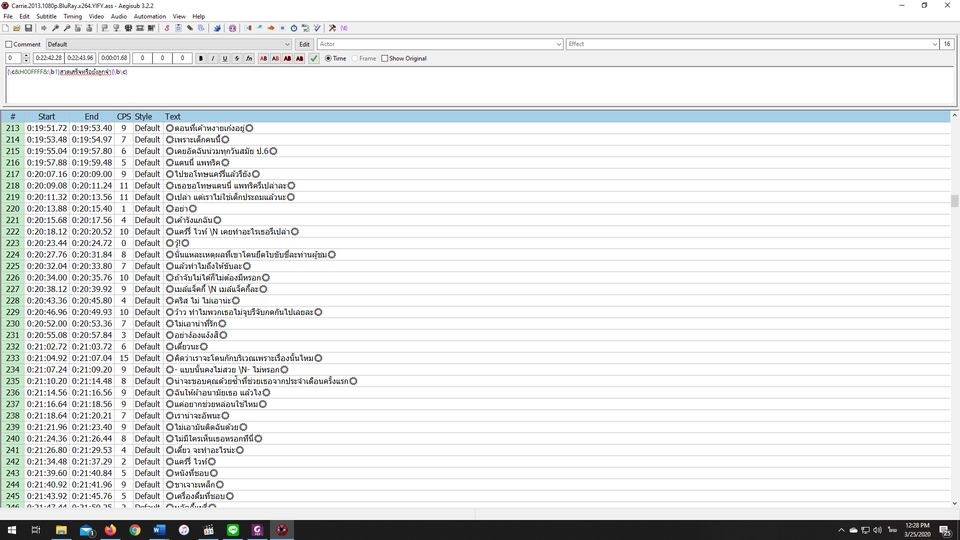Click the subtitle grid vertical scrollbar thumb
The height and width of the screenshot is (540, 960).
pyautogui.click(x=954, y=201)
